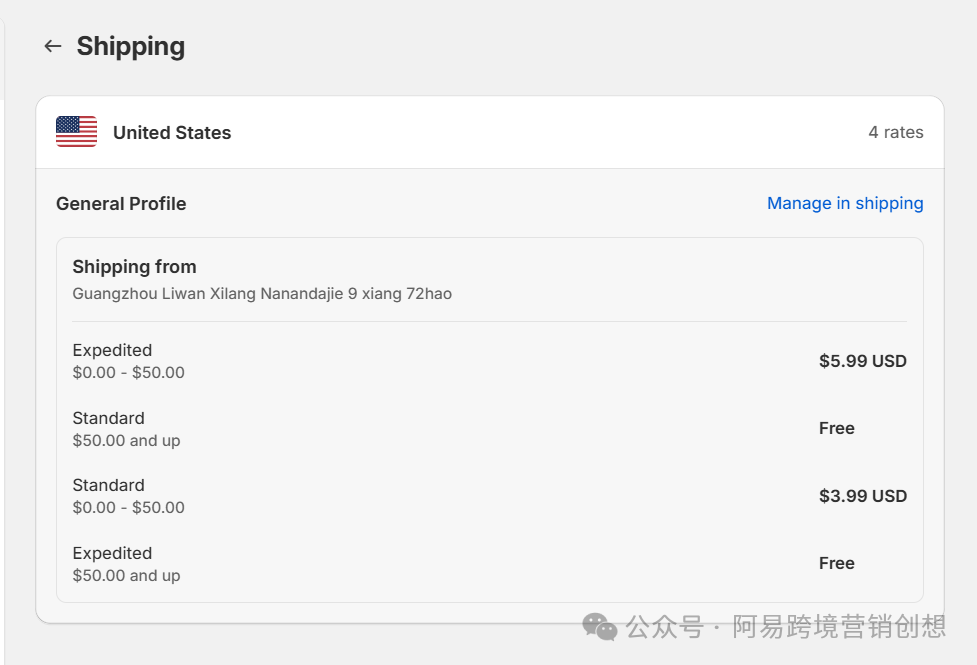Click the WeChat logo in the watermark
The height and width of the screenshot is (665, 977).
click(600, 627)
